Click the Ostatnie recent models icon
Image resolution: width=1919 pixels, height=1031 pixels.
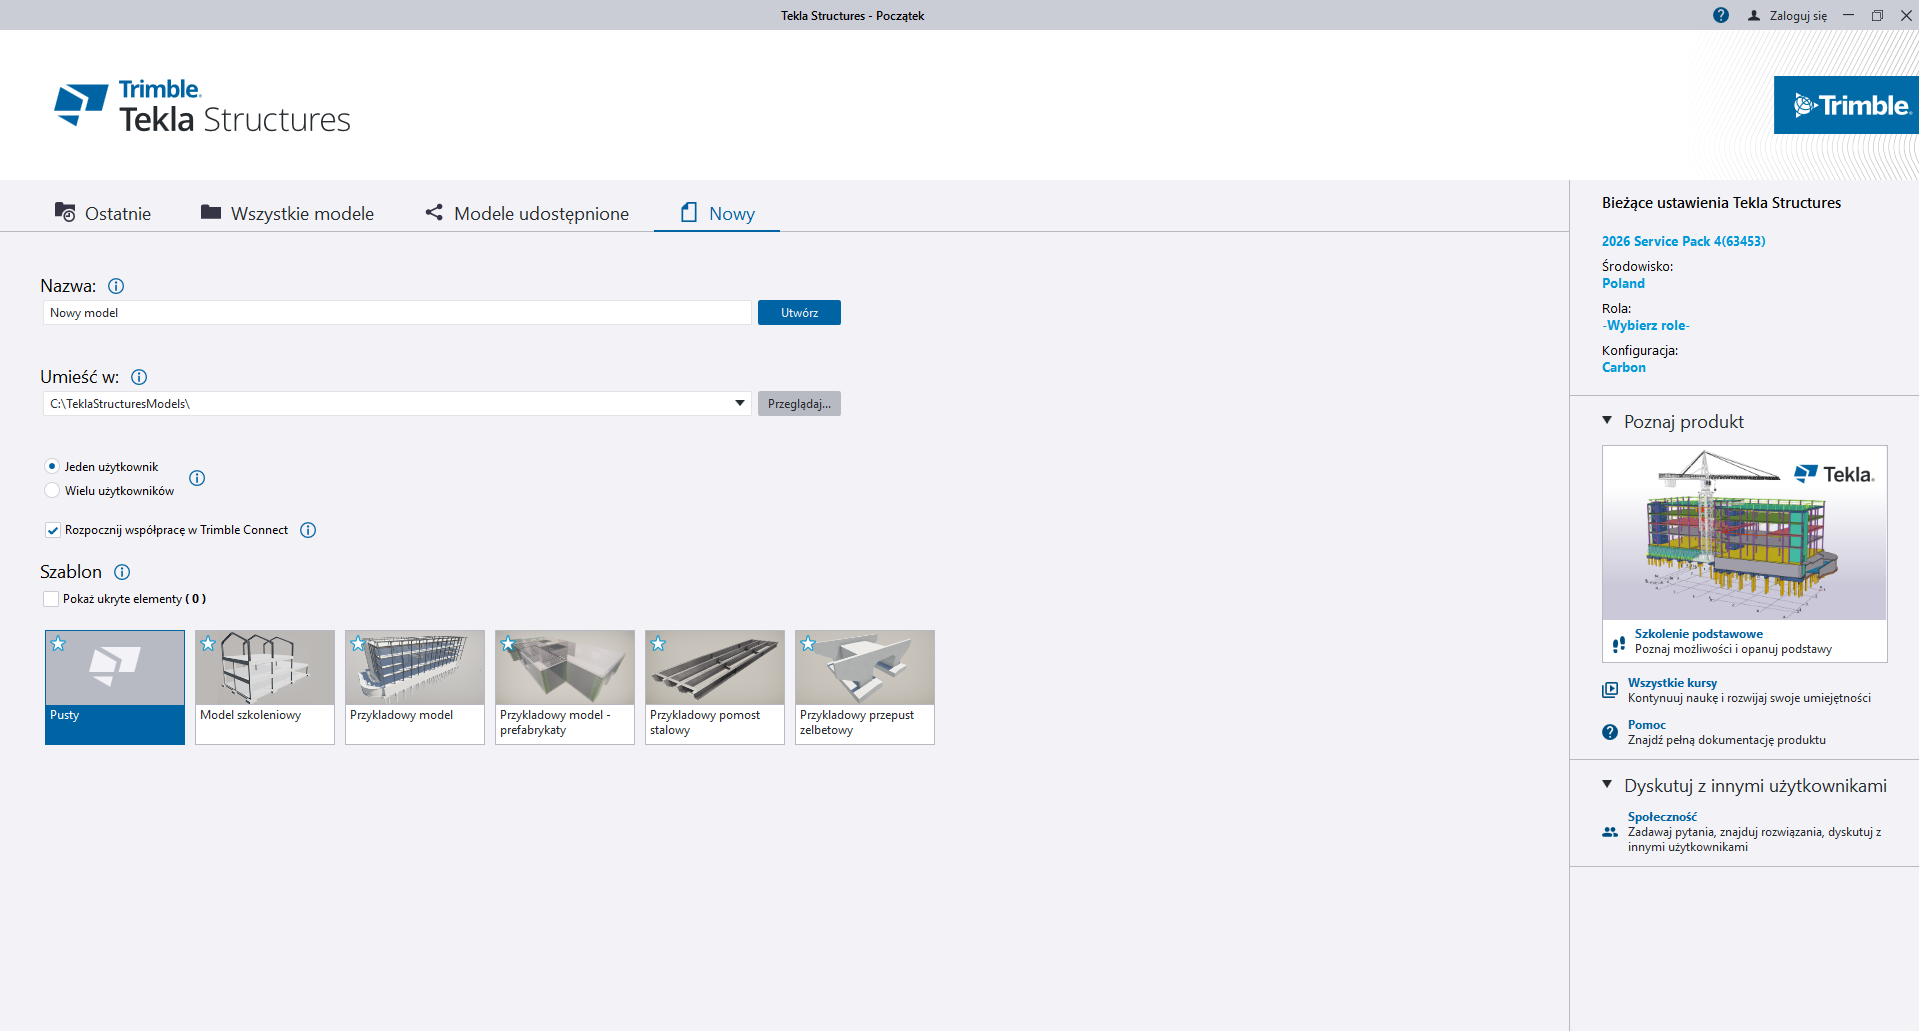(65, 212)
